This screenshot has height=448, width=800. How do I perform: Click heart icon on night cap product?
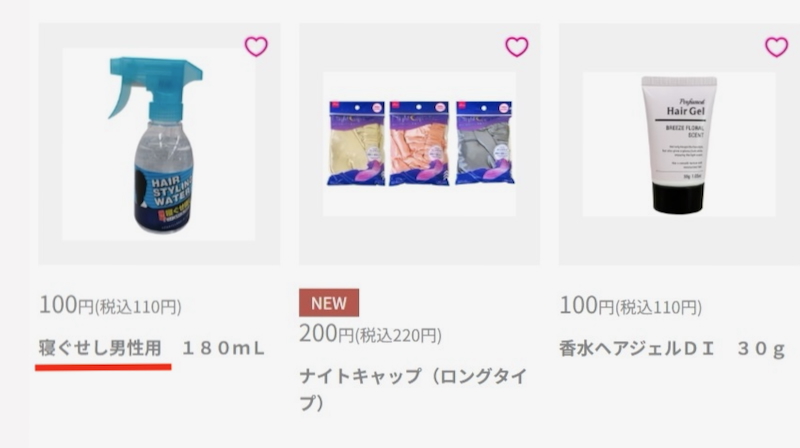click(x=517, y=46)
